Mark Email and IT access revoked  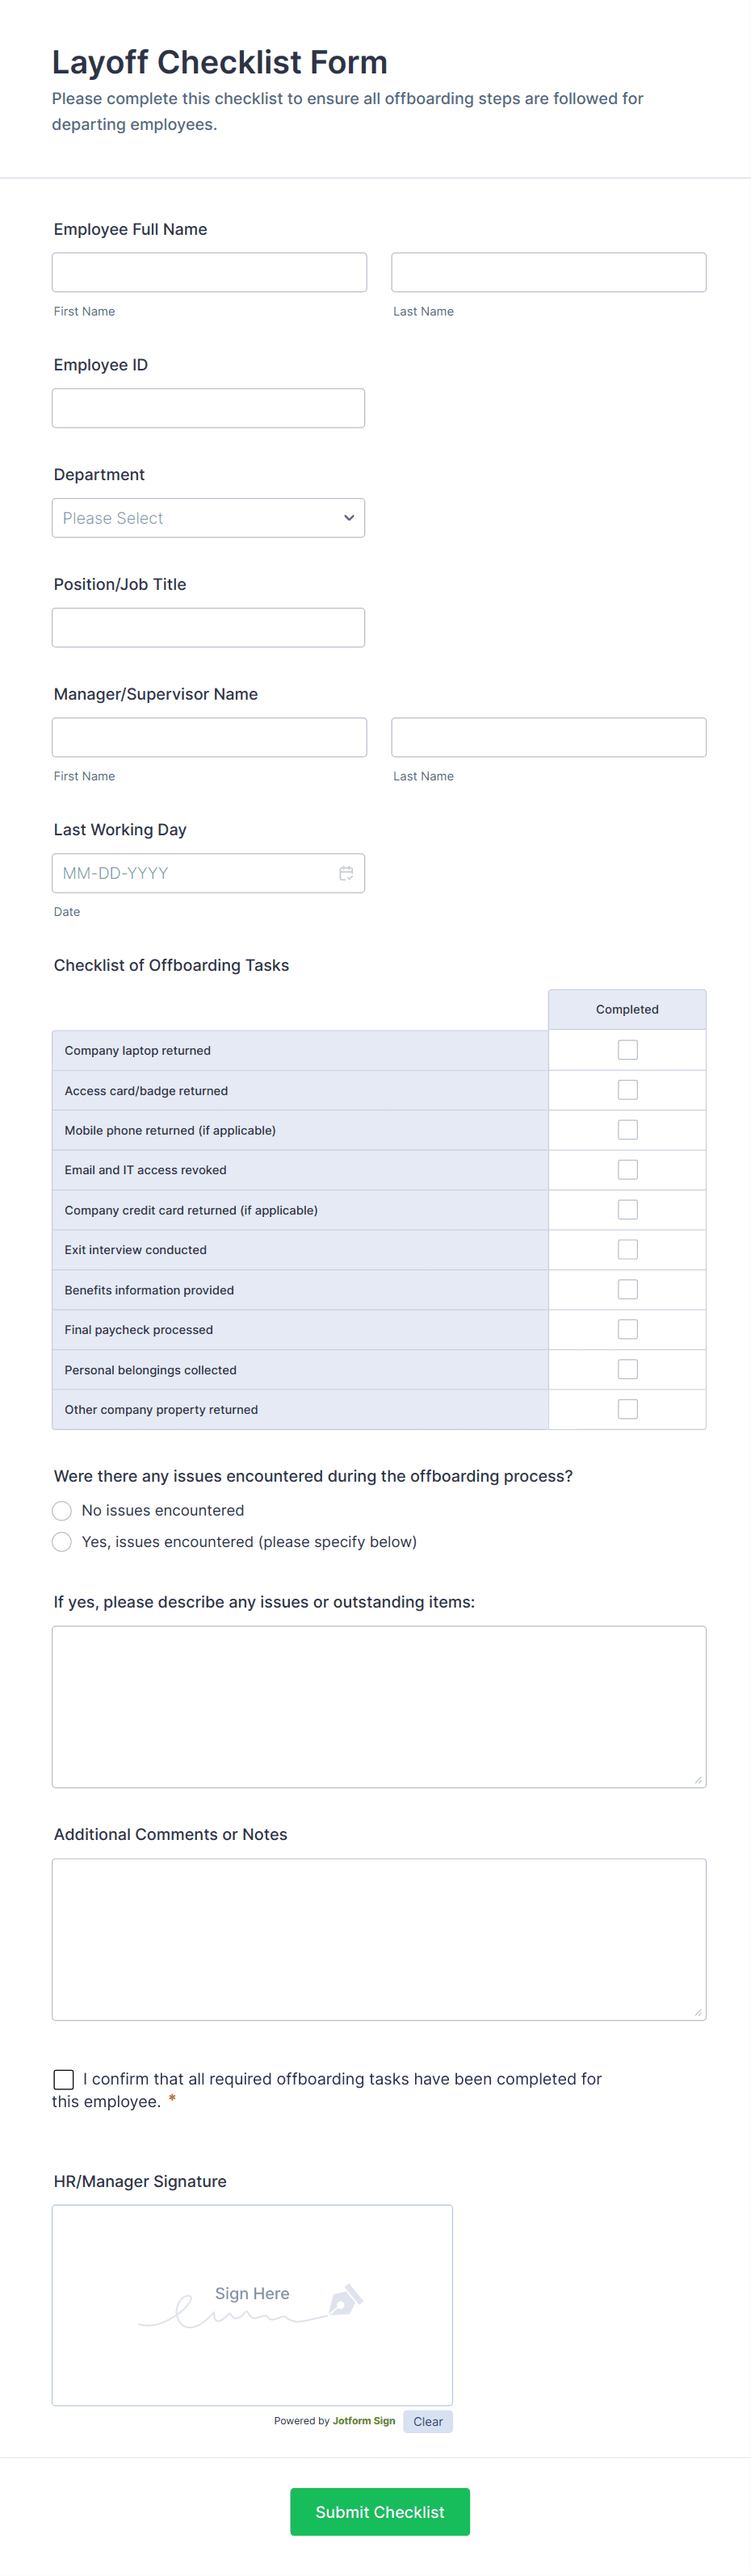tap(627, 1170)
